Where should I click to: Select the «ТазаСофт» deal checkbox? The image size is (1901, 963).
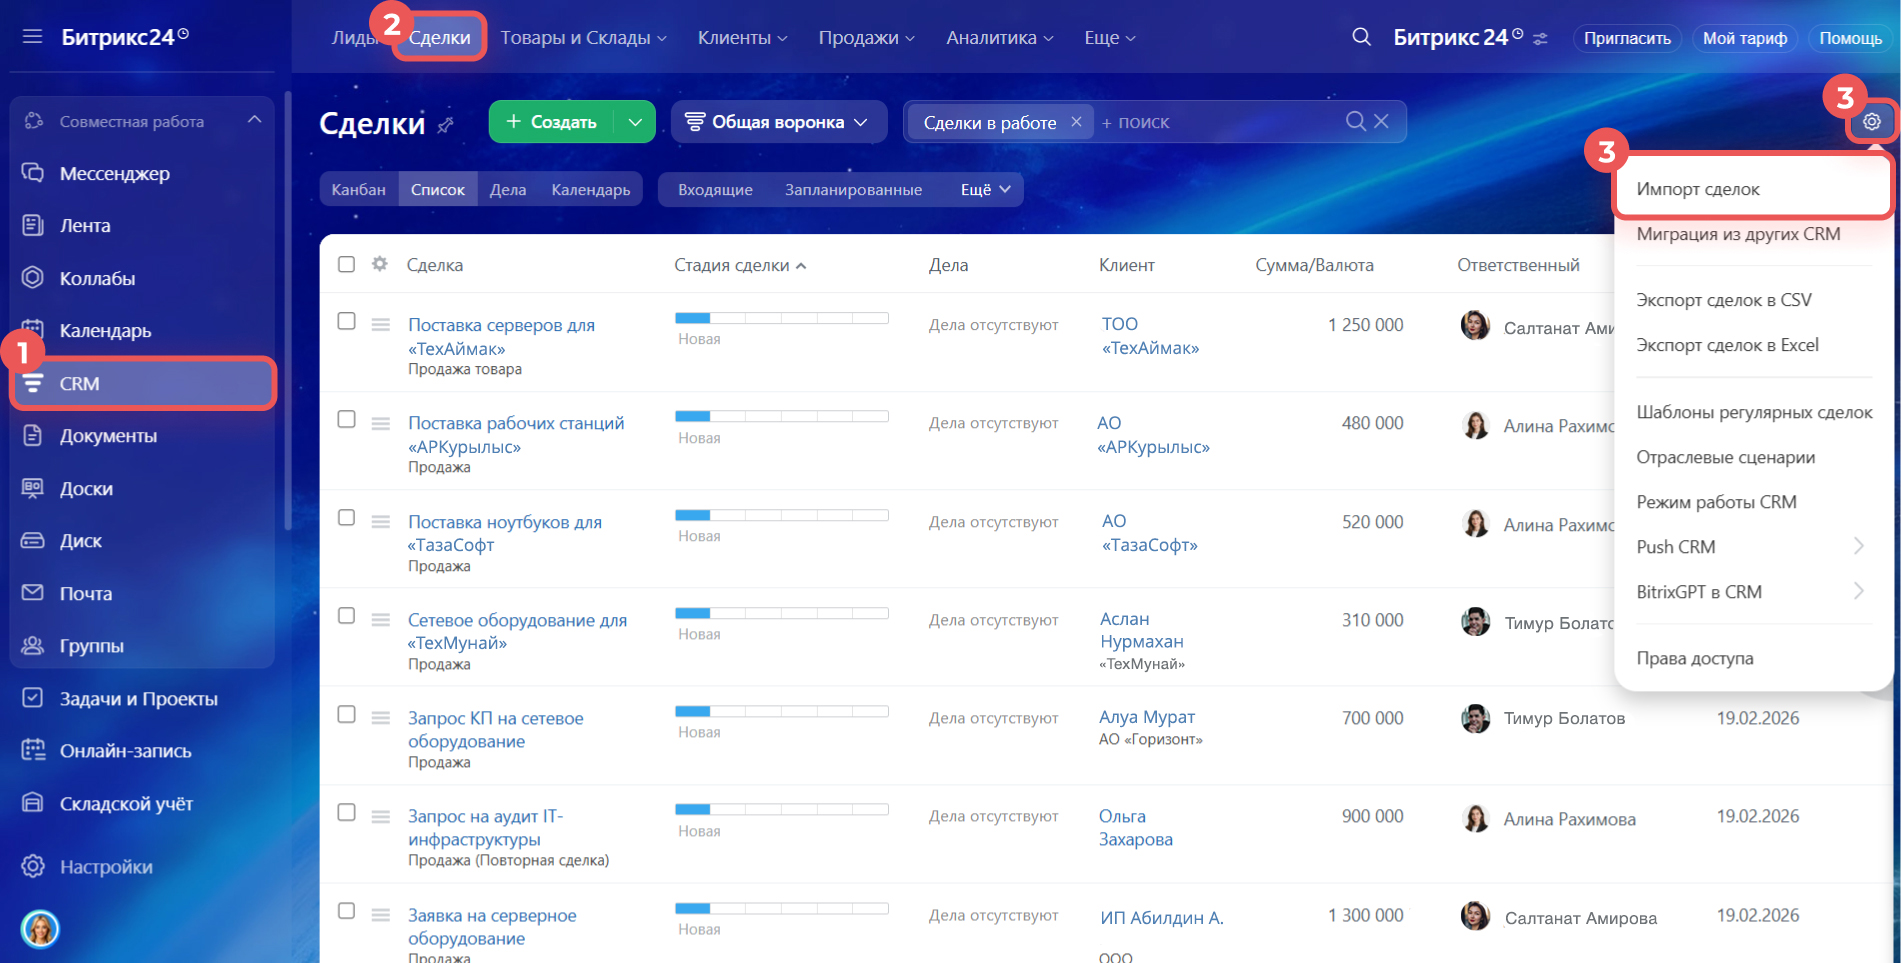(x=346, y=518)
